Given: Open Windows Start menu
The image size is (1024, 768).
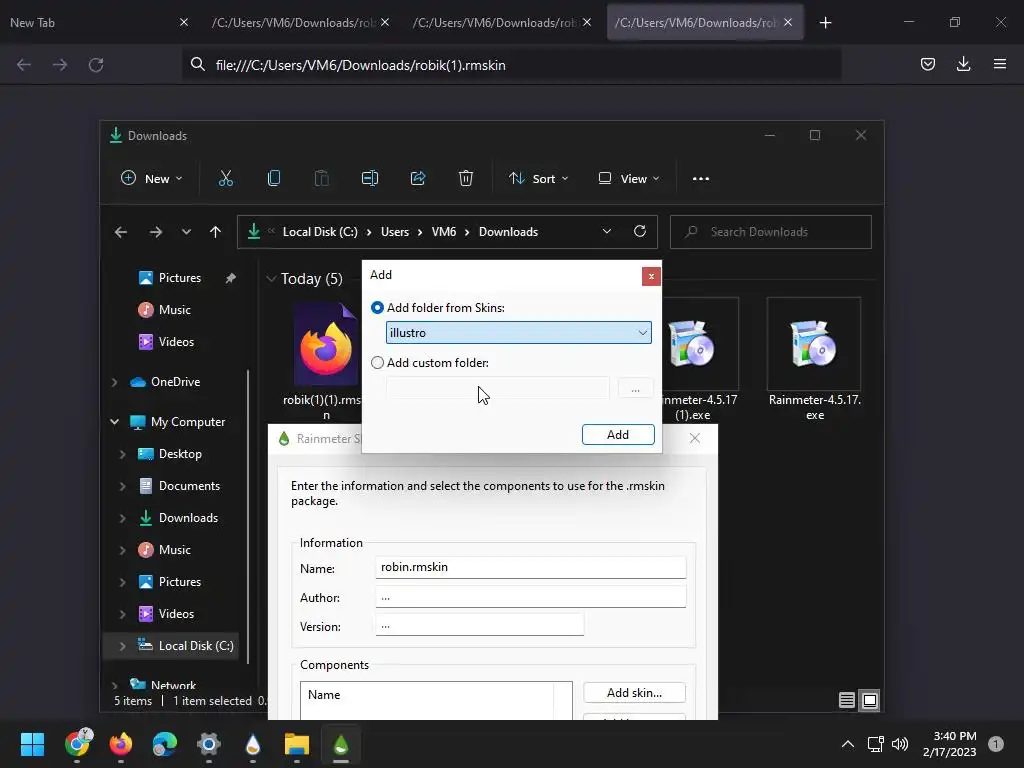Looking at the screenshot, I should click(32, 744).
